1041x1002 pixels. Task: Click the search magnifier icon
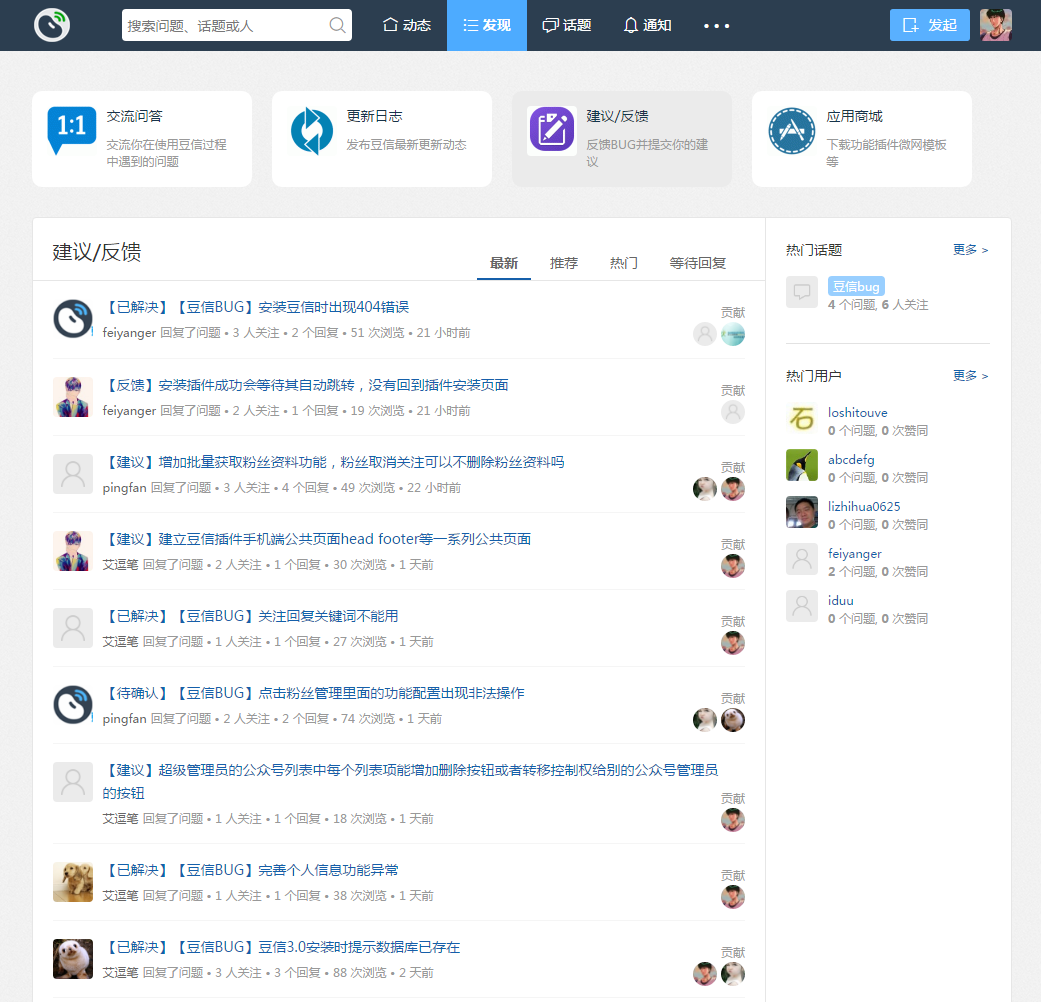337,25
